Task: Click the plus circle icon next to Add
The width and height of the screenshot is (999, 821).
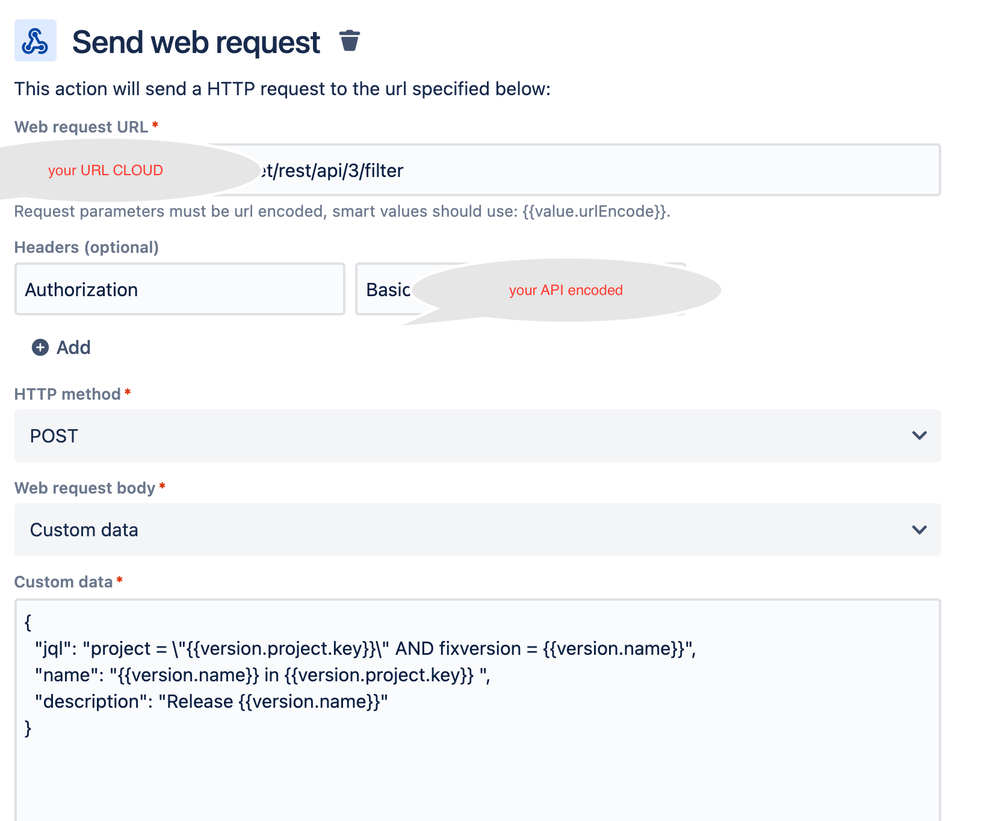Action: point(40,347)
